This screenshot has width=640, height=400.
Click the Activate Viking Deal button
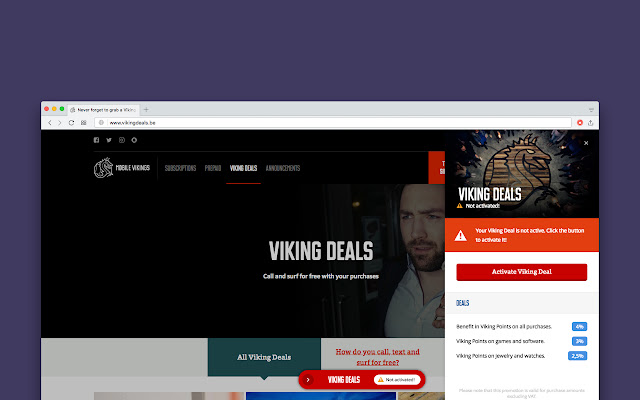[522, 272]
